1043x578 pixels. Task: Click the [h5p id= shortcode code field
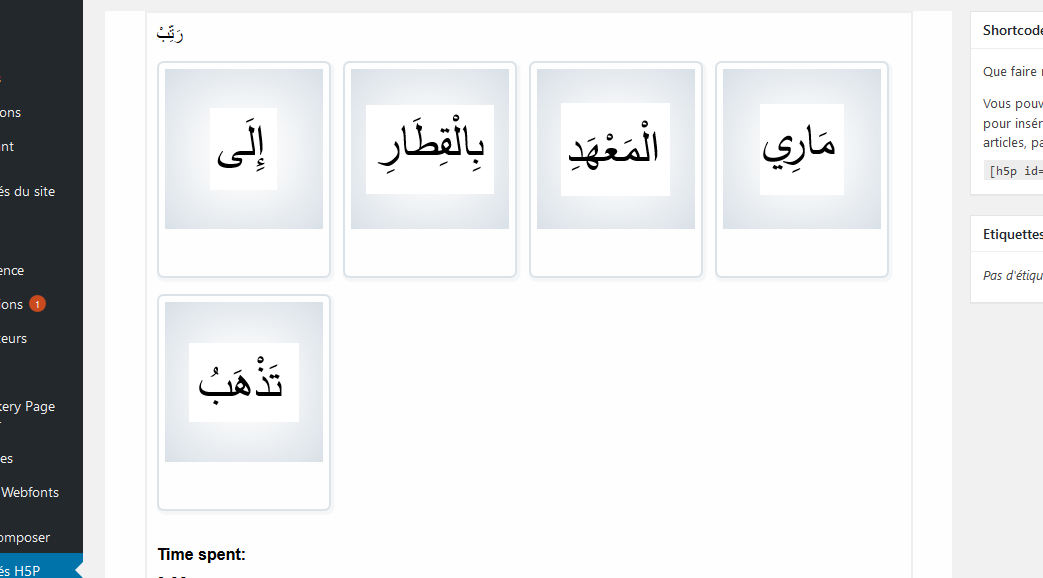(1013, 170)
